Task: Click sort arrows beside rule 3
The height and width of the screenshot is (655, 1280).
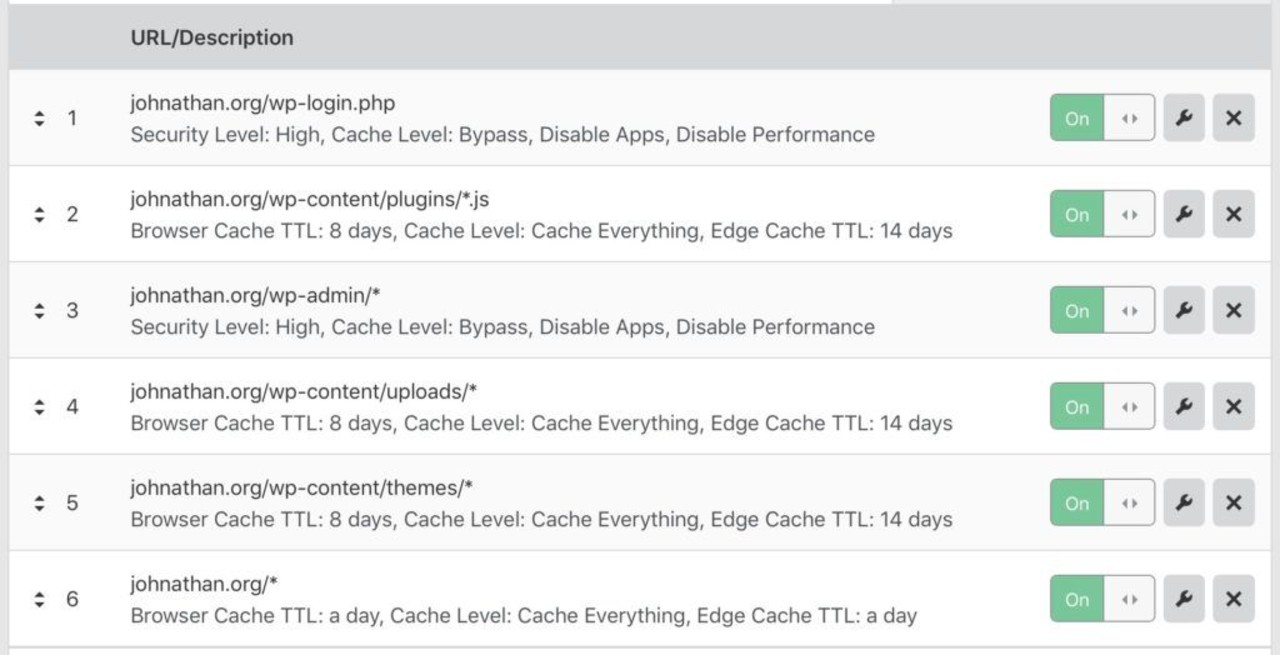Action: coord(39,310)
